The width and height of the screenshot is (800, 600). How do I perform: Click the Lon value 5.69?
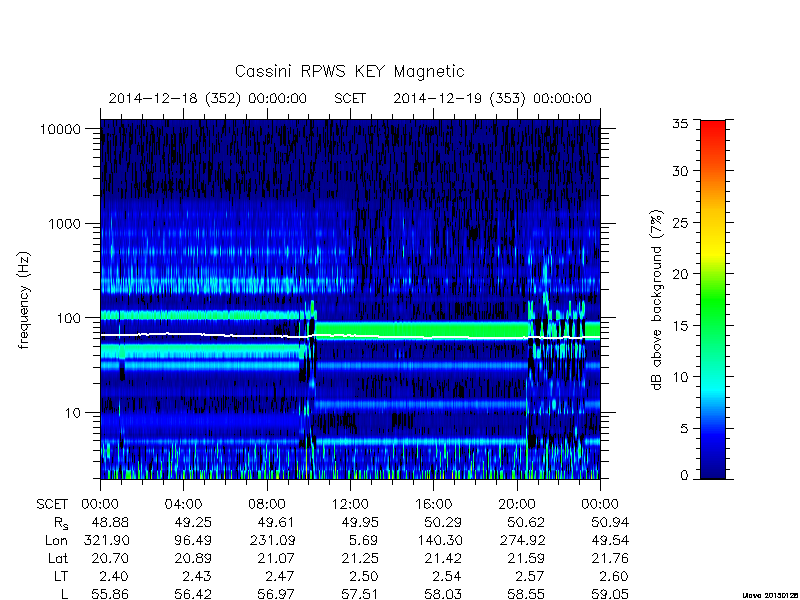pos(364,540)
